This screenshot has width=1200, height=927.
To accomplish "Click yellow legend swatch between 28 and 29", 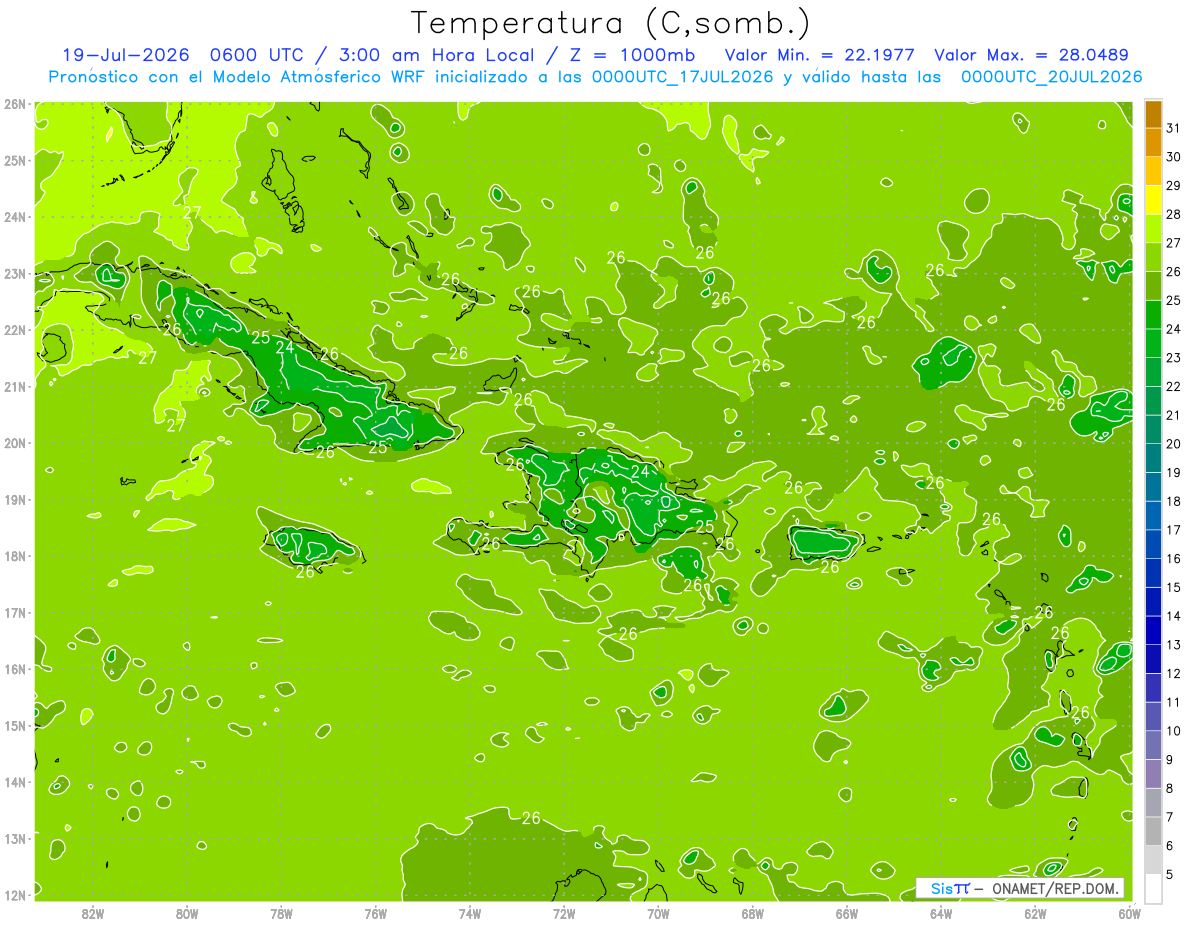I will pos(1153,200).
